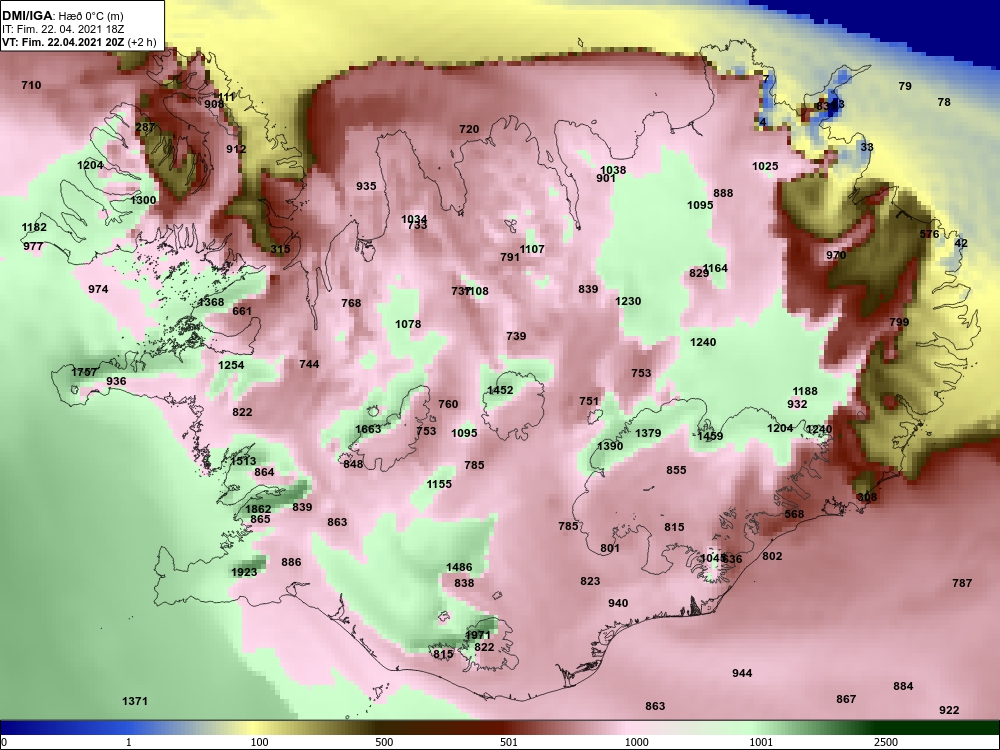Click the map value '1379'

point(648,434)
